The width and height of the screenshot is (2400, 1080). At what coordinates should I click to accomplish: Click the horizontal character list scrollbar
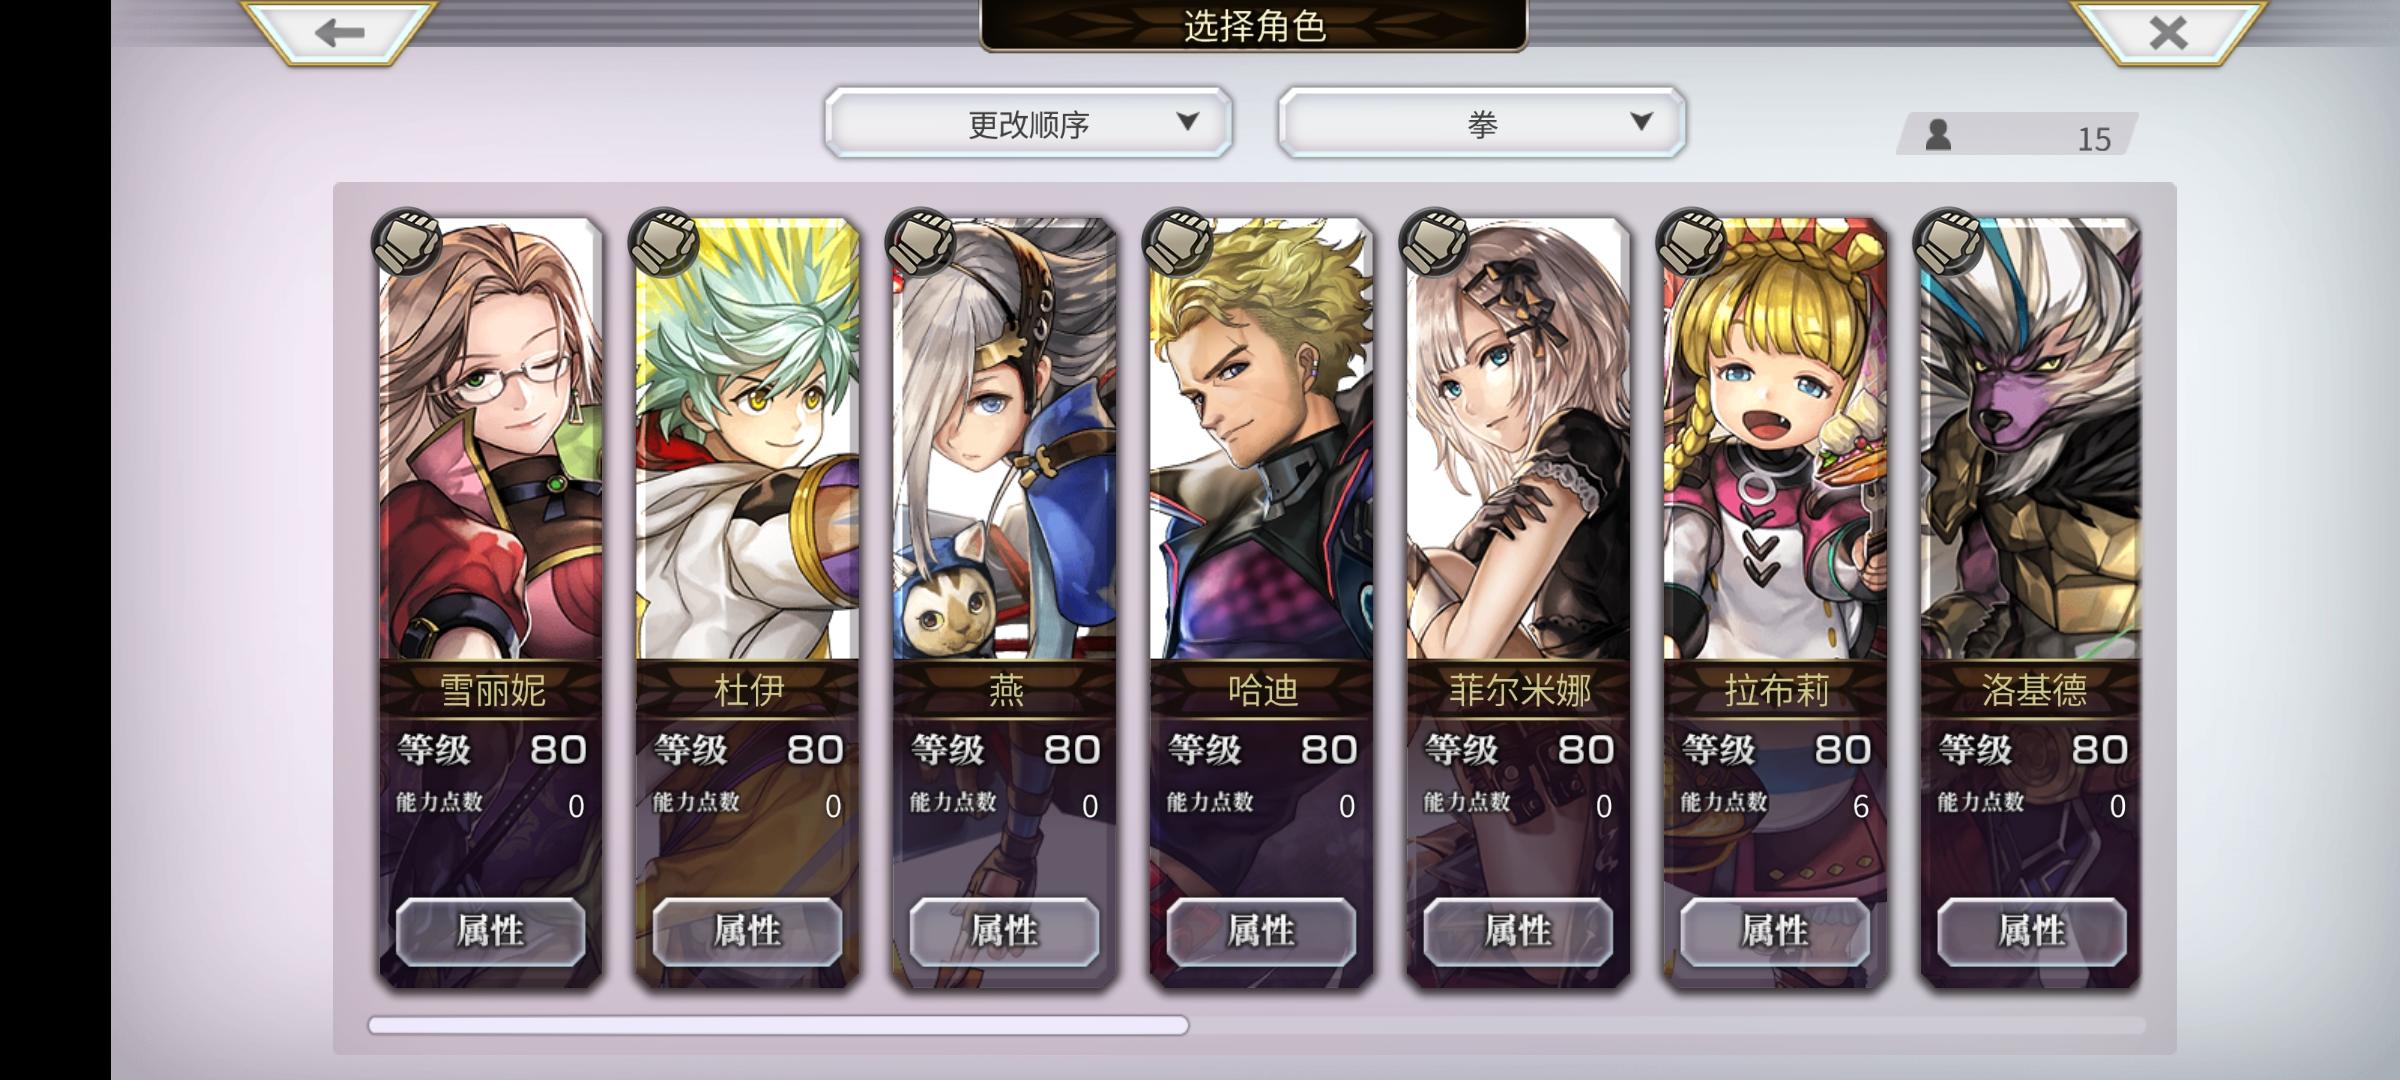point(778,1025)
